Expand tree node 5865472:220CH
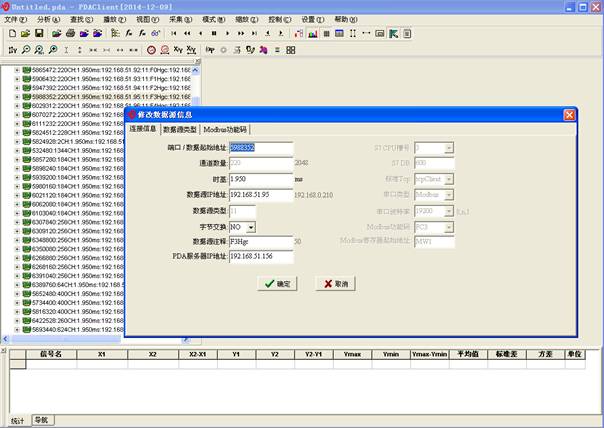The image size is (604, 428). point(17,72)
